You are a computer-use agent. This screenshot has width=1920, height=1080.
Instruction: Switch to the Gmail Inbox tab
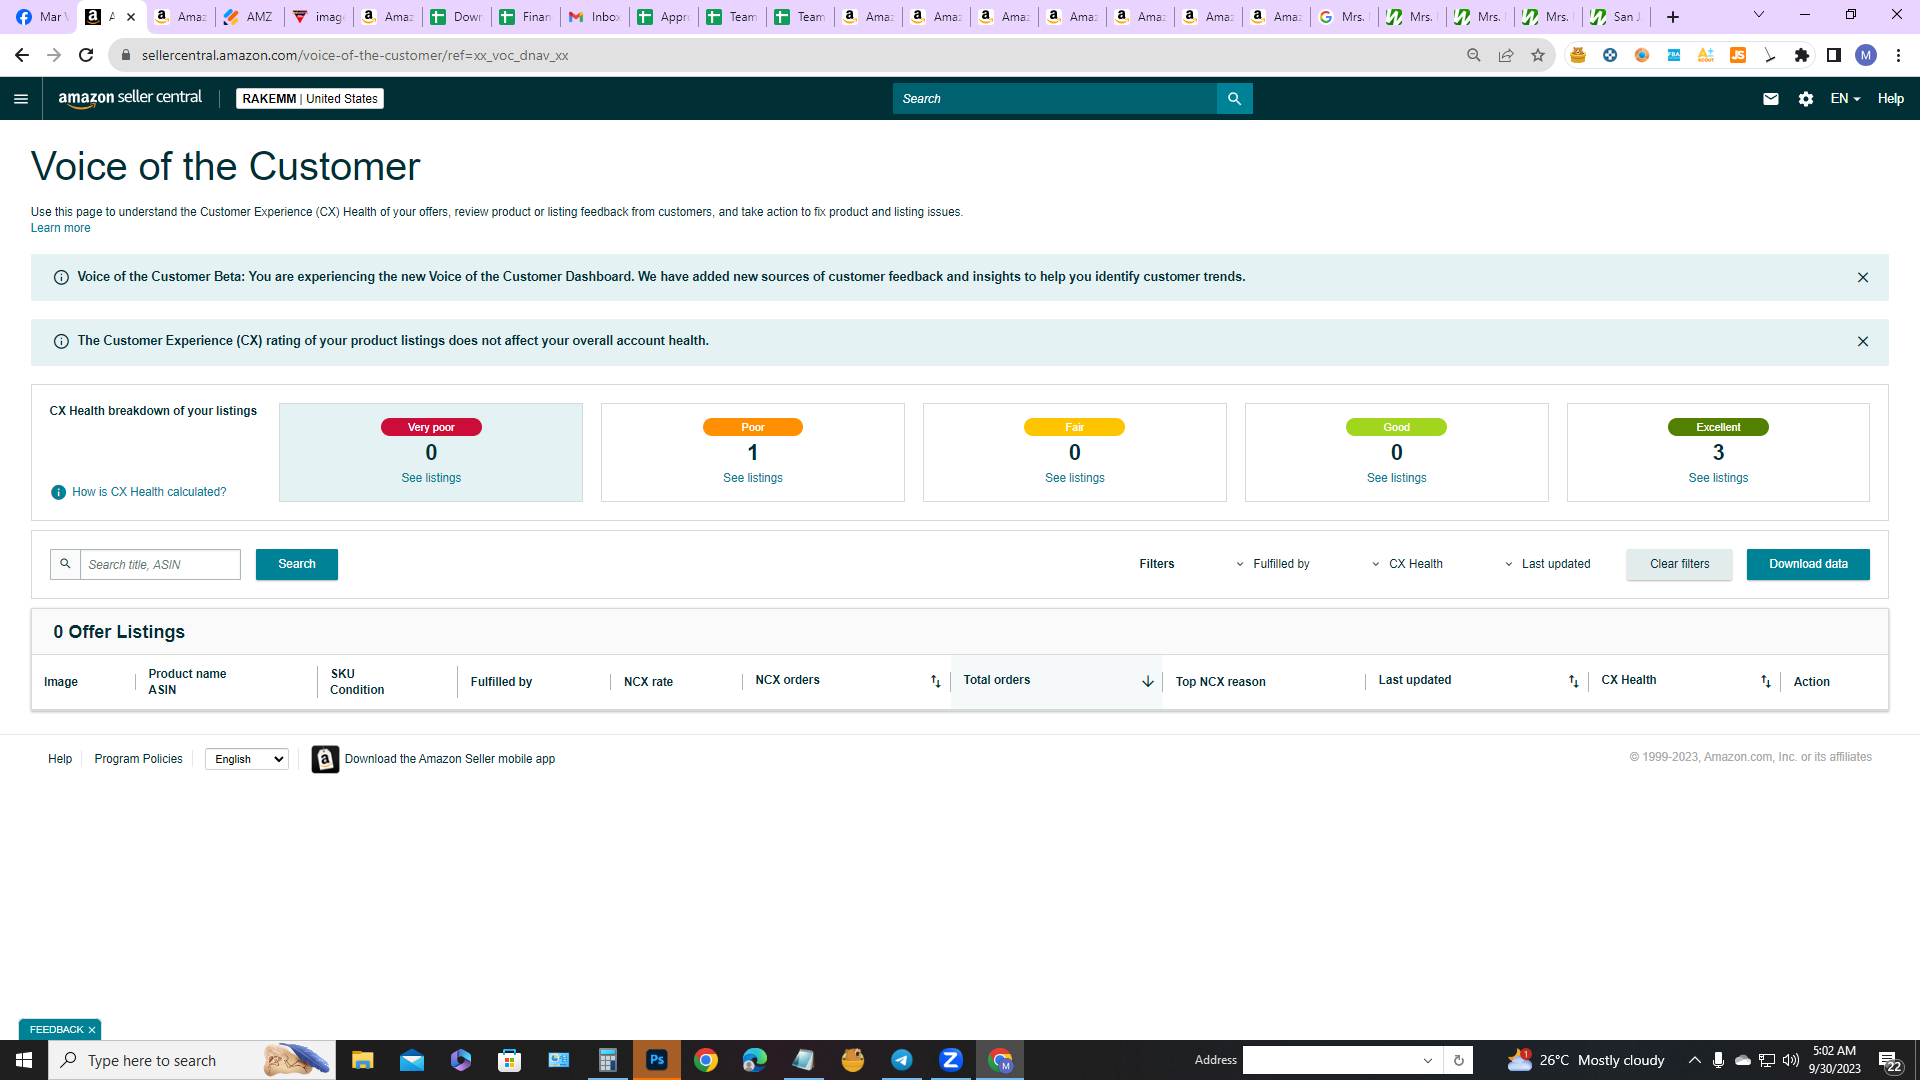(595, 17)
